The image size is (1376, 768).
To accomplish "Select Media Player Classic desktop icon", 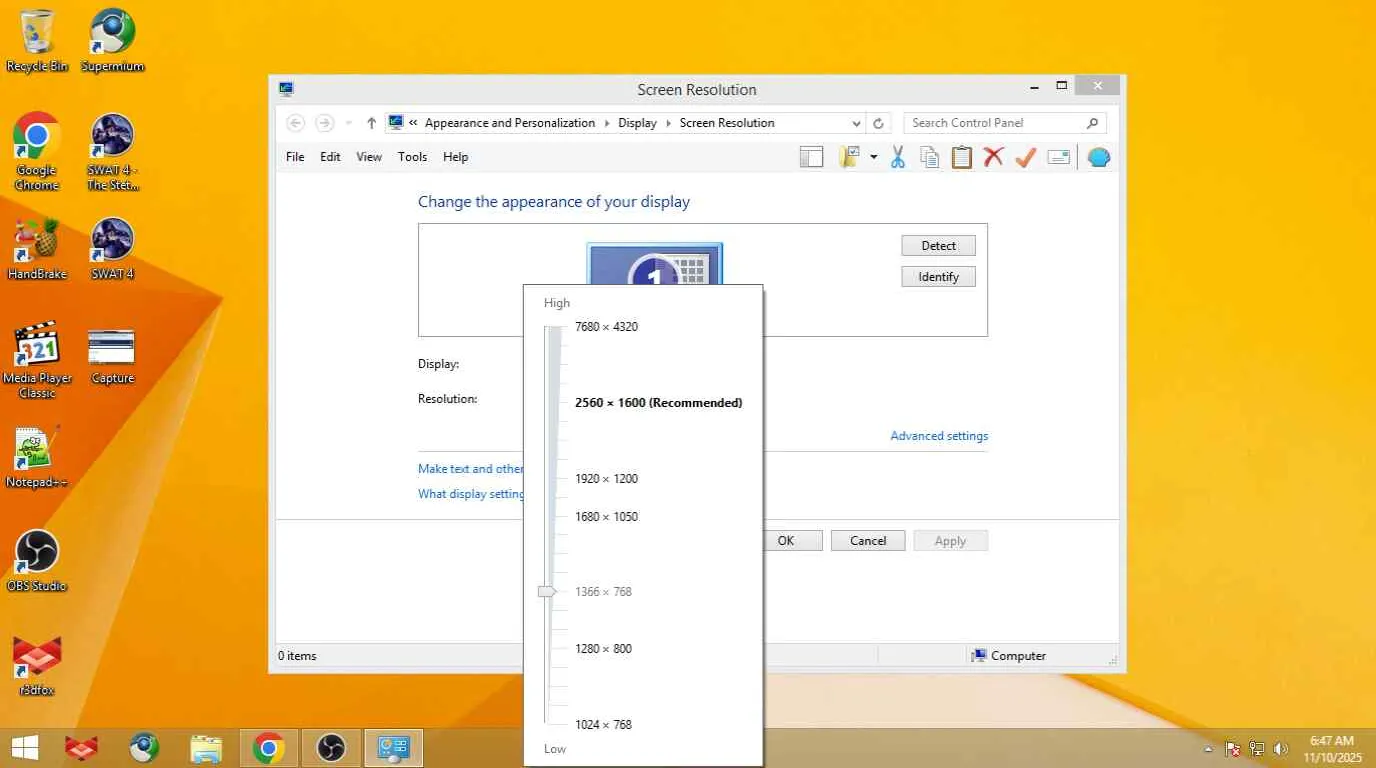I will 37,360.
